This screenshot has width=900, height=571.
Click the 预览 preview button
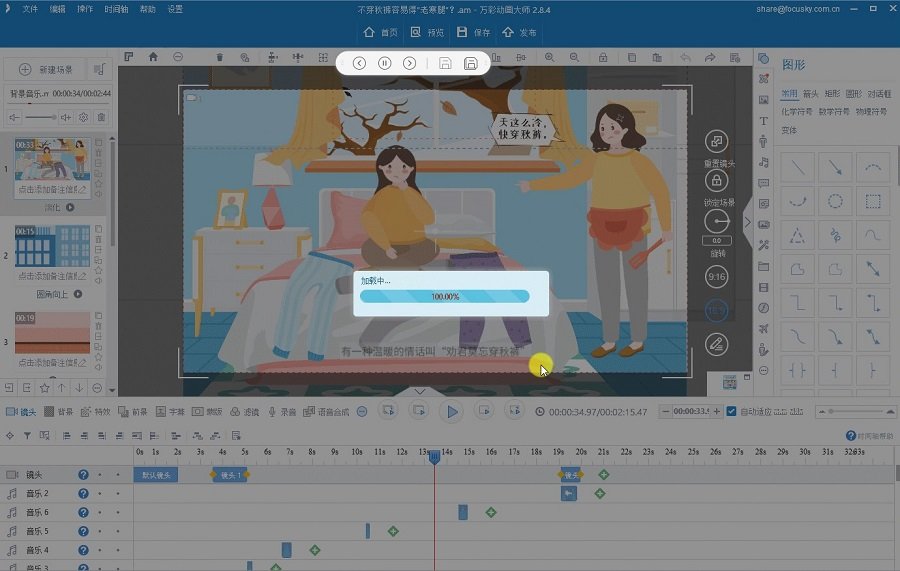pos(427,33)
